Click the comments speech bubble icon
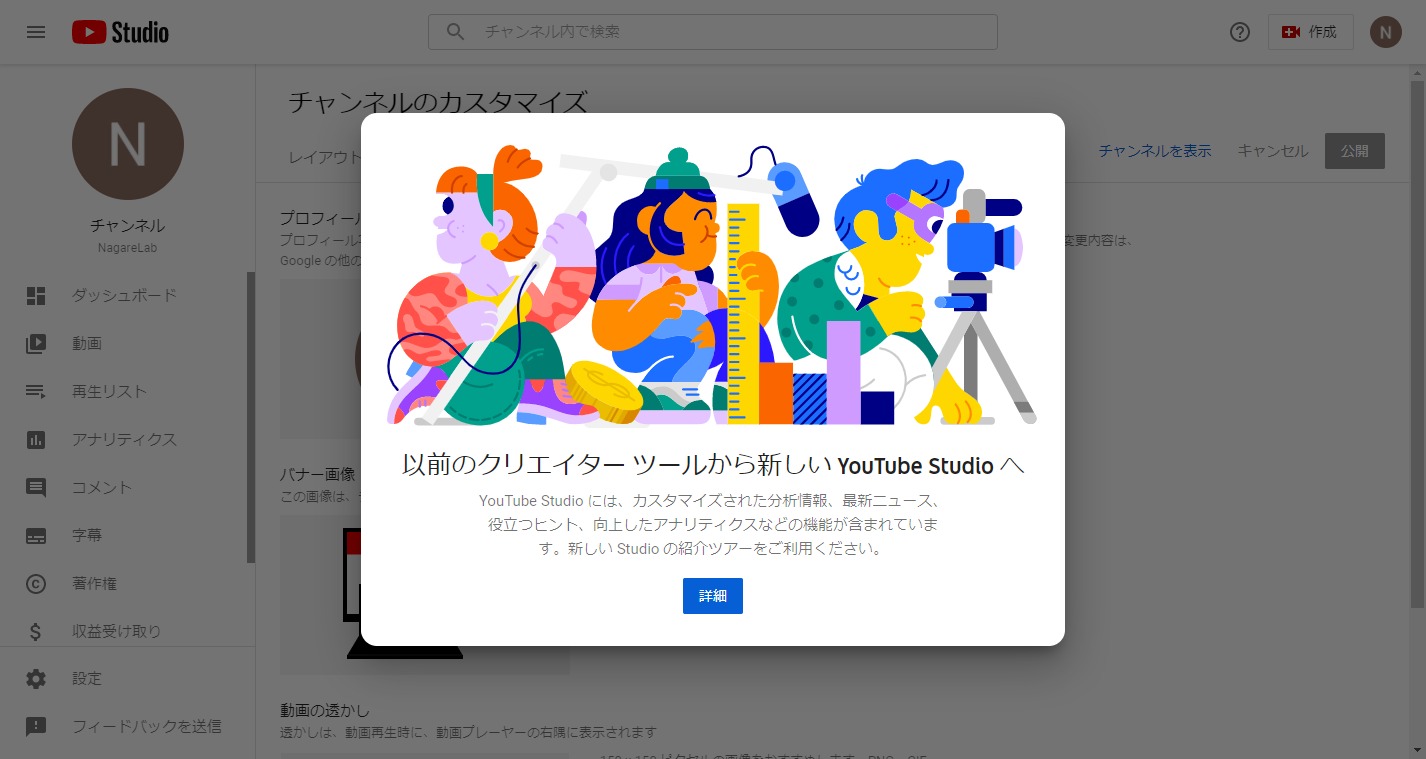 (36, 487)
